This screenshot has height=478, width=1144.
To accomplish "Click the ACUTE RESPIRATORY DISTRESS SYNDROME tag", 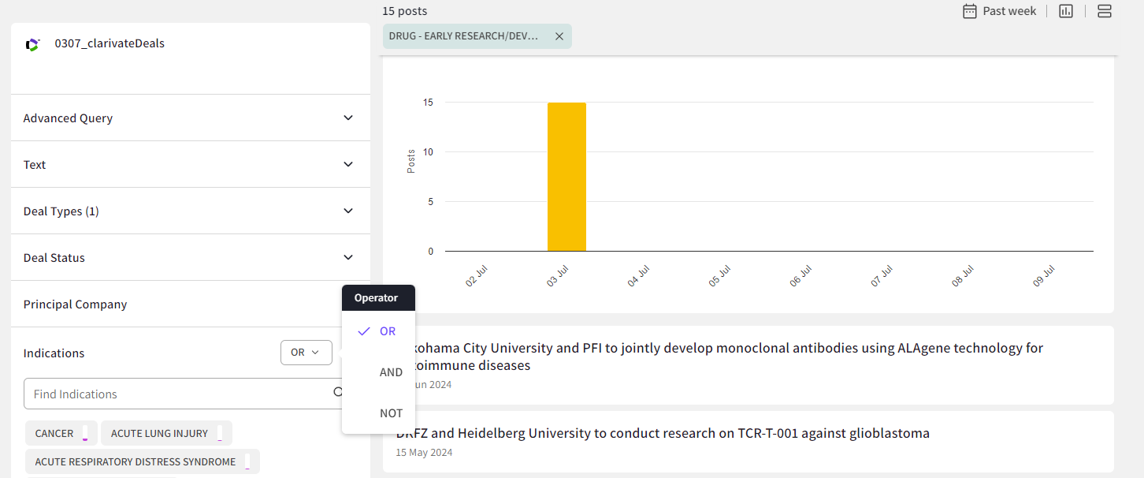I will click(136, 462).
